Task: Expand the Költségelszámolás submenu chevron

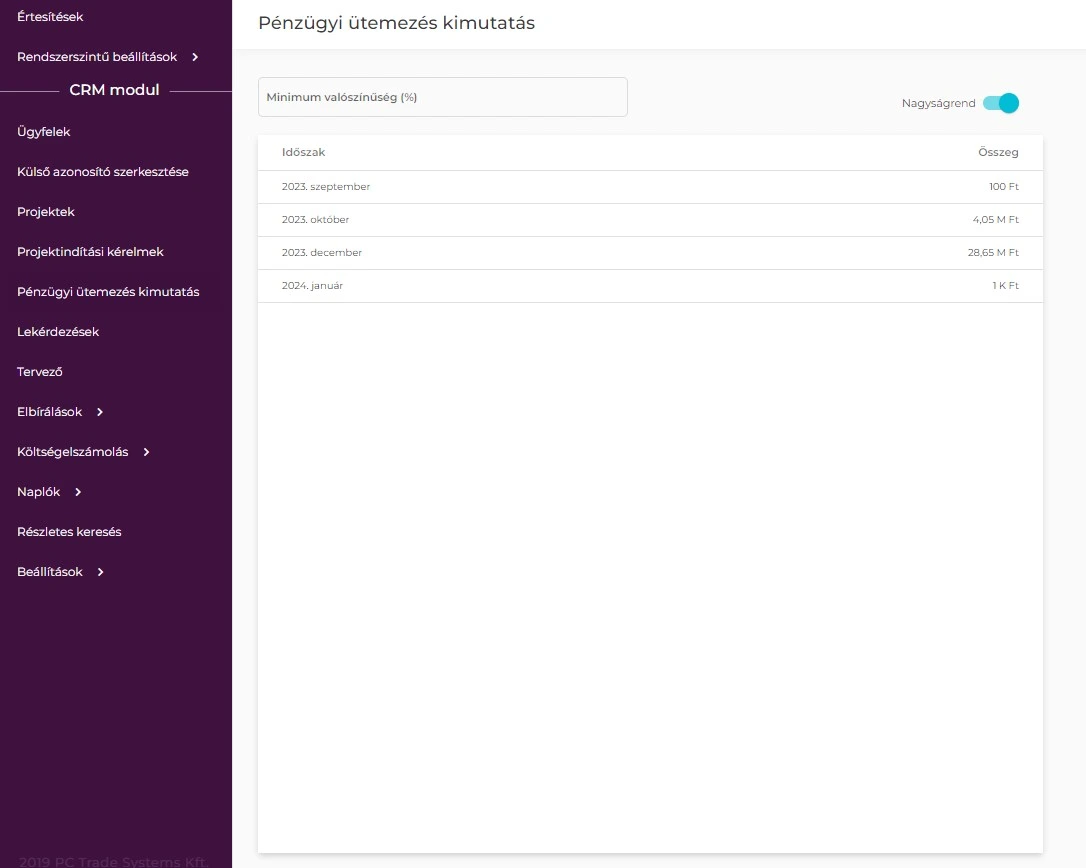Action: pos(146,452)
